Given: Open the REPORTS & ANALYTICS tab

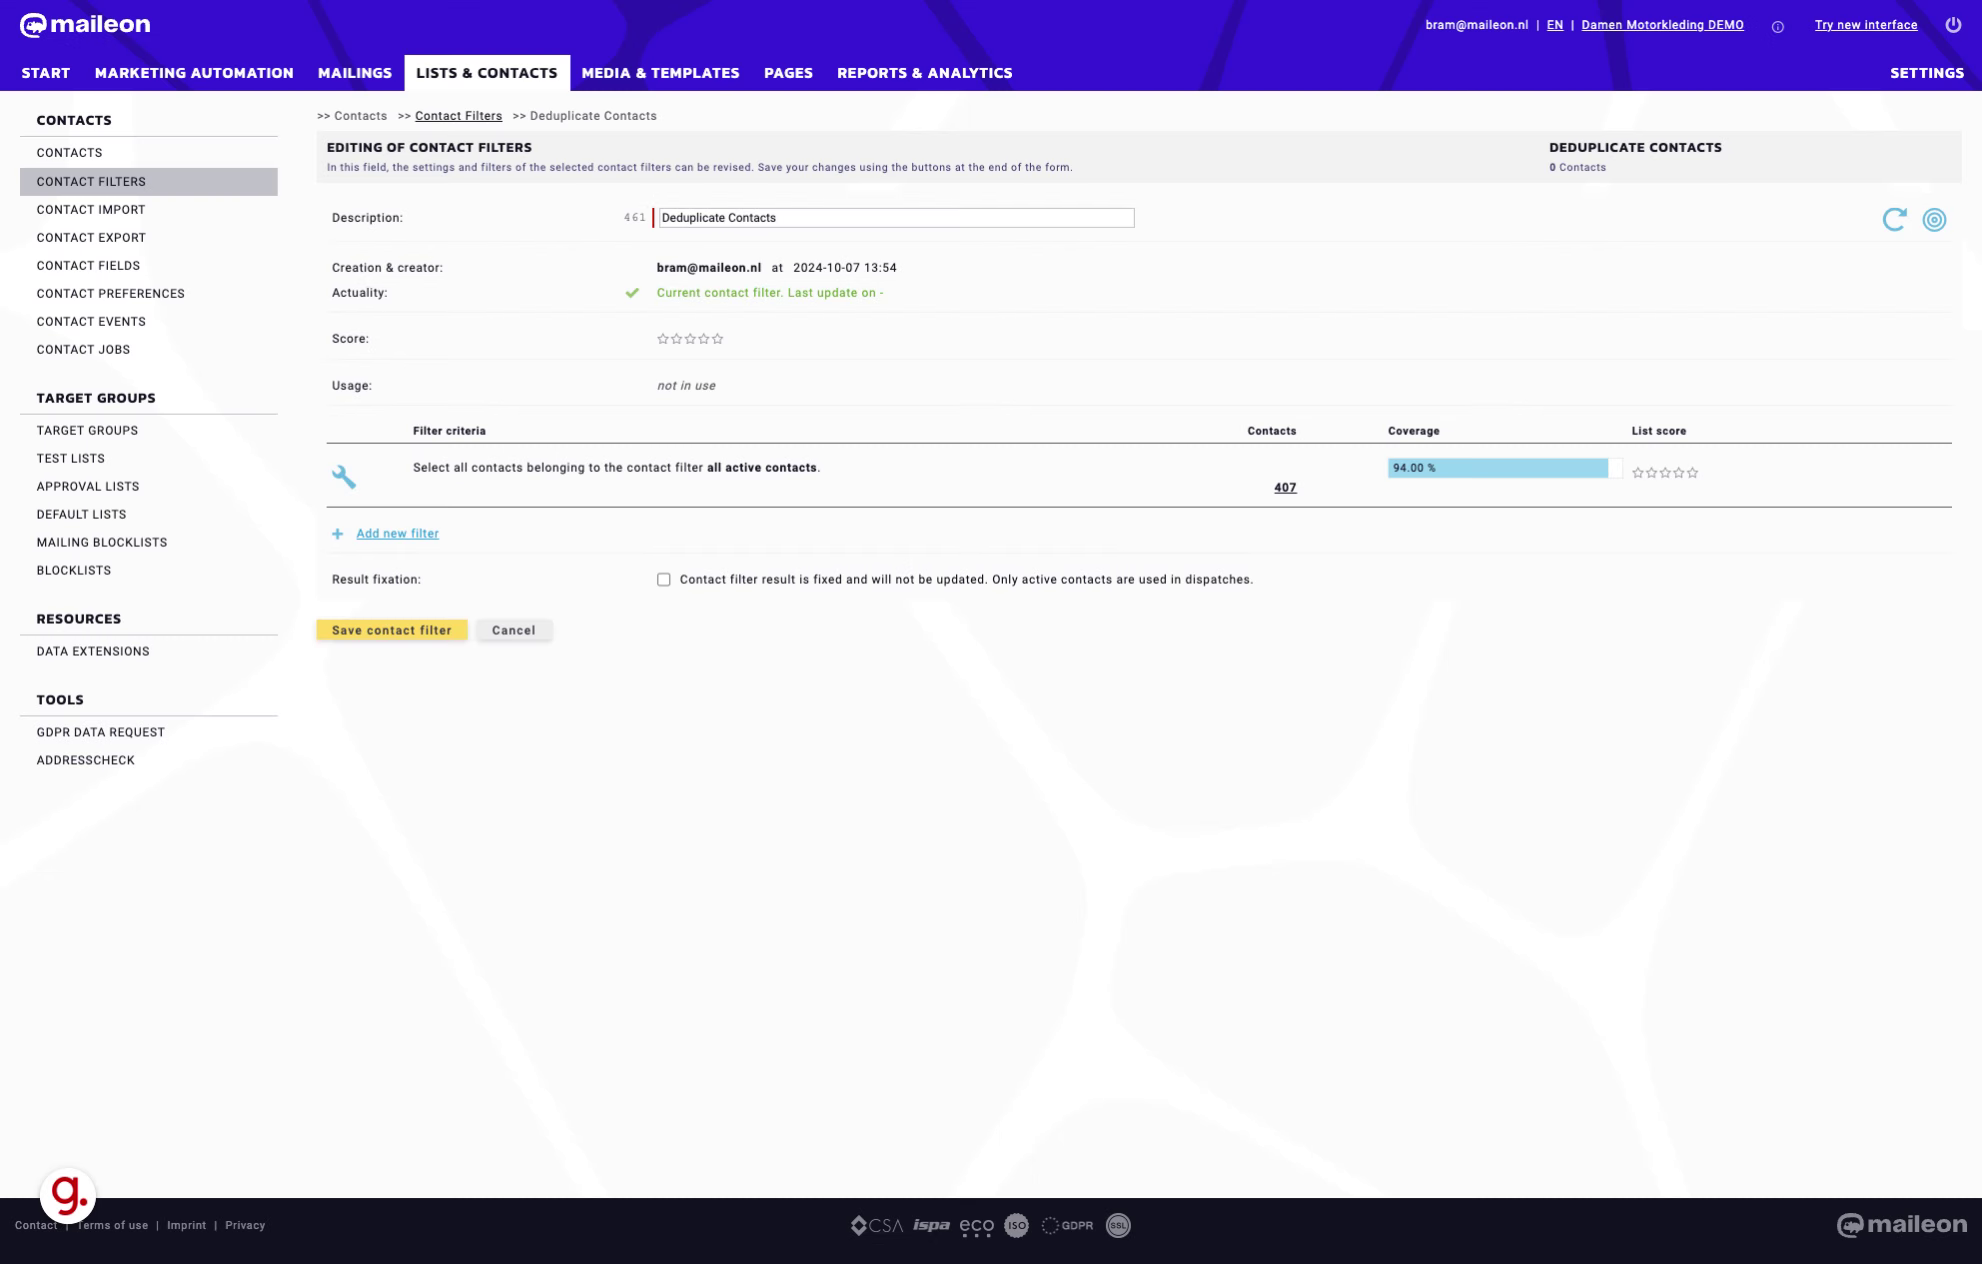Looking at the screenshot, I should click(925, 73).
